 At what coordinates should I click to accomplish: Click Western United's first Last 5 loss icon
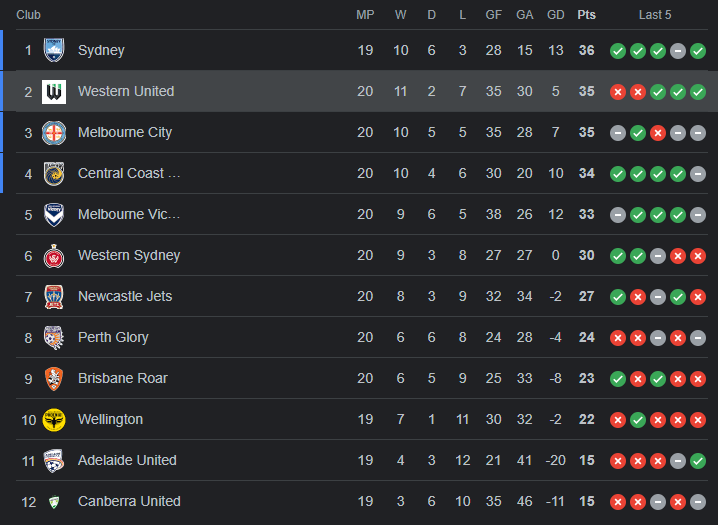click(618, 91)
